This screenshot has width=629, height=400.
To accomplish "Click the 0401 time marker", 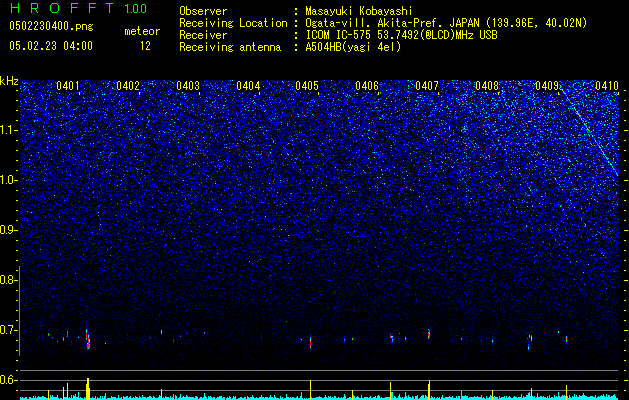I will point(67,86).
